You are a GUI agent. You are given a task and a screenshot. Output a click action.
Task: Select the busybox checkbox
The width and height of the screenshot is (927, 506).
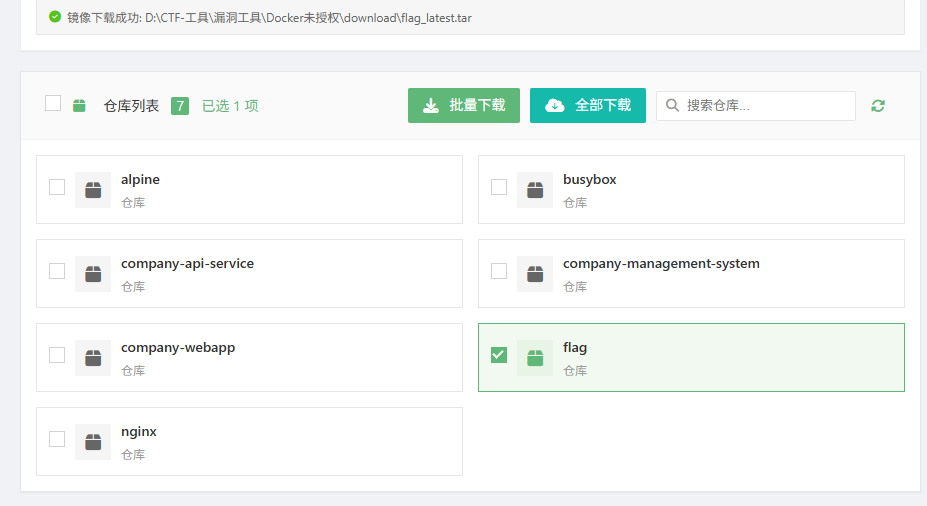(499, 187)
